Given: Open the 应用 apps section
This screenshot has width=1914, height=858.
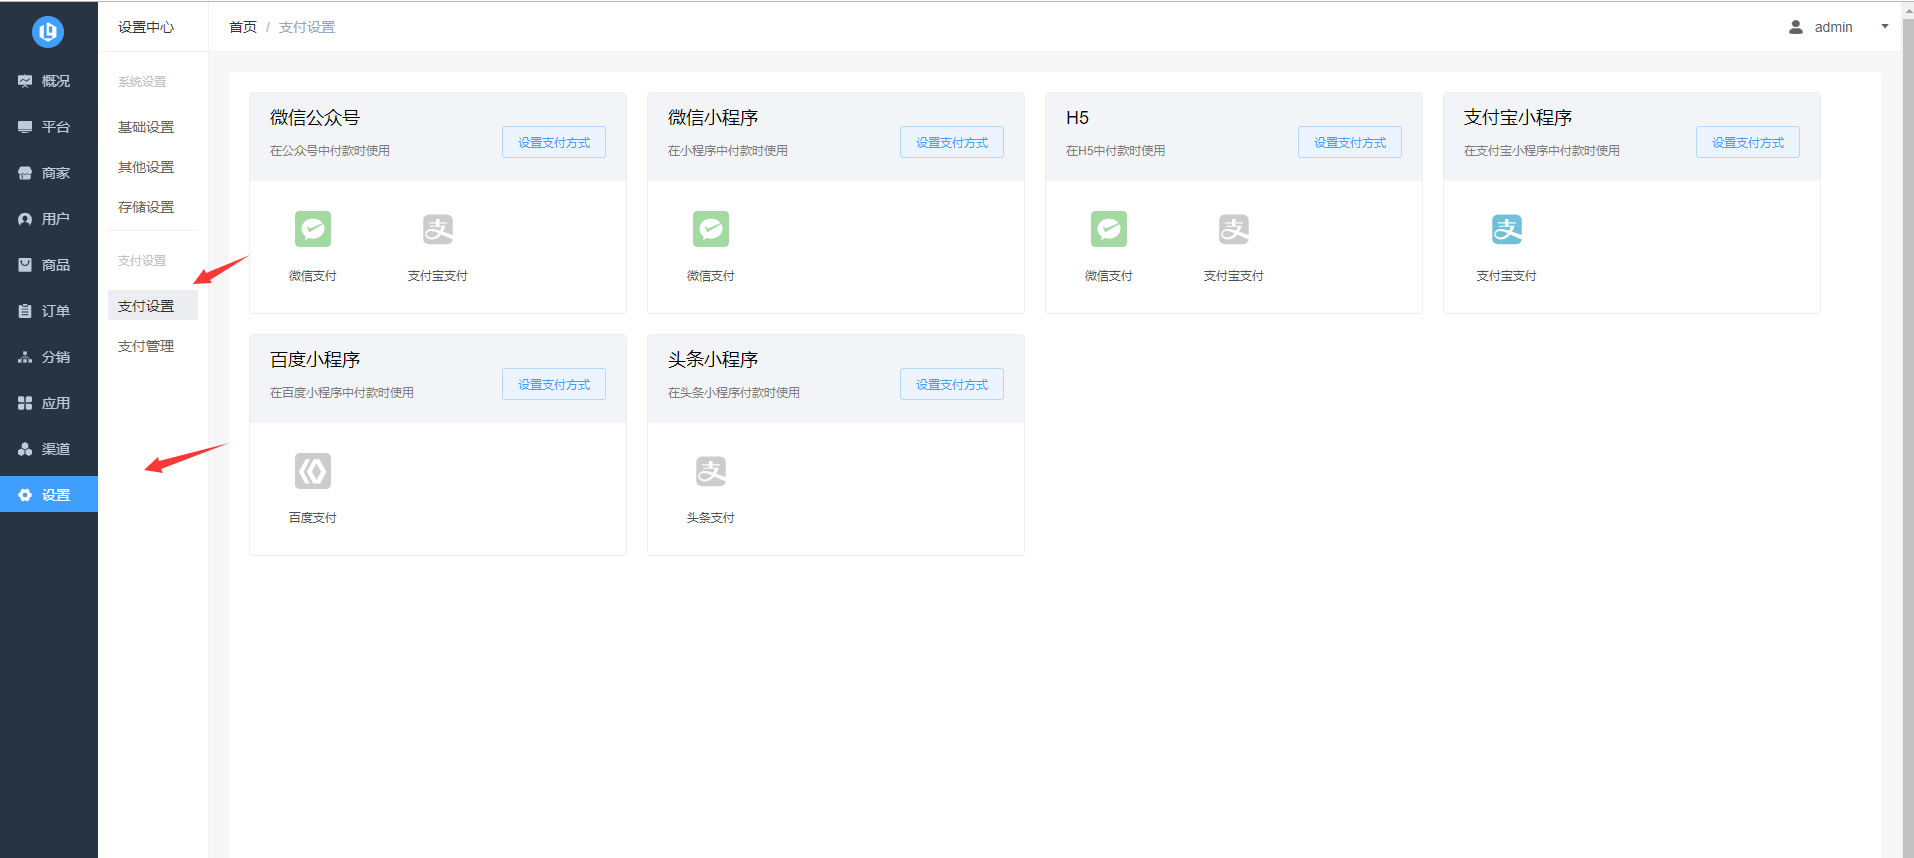Looking at the screenshot, I should 49,403.
